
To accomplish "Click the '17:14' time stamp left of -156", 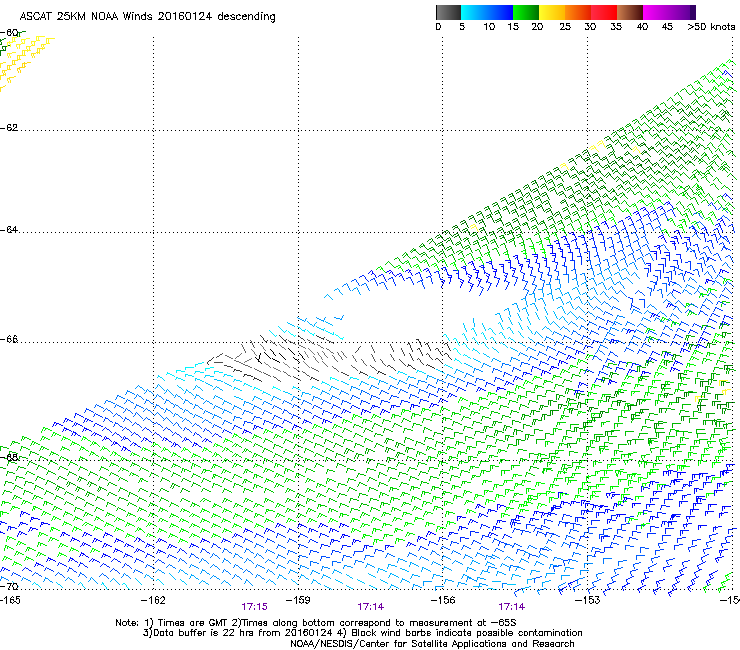I will pos(370,607).
